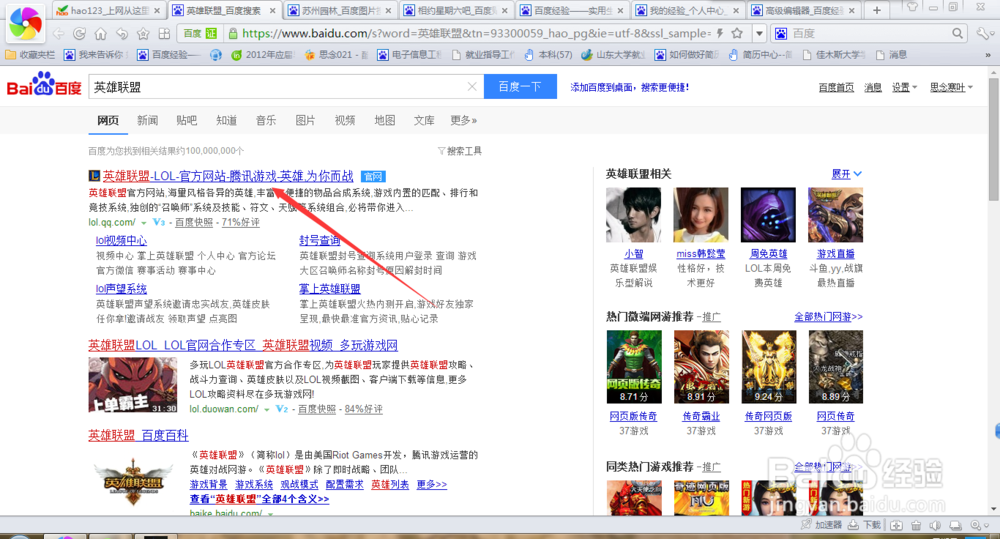This screenshot has width=1000, height=539.
Task: Click the refresh page icon
Action: 80,33
